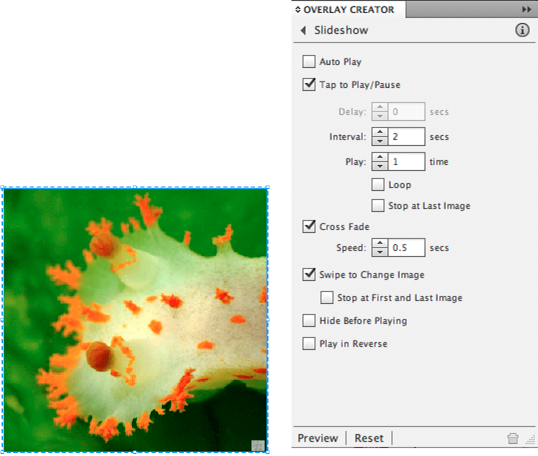
Task: Disable the Cross Fade checkbox
Action: click(x=309, y=226)
